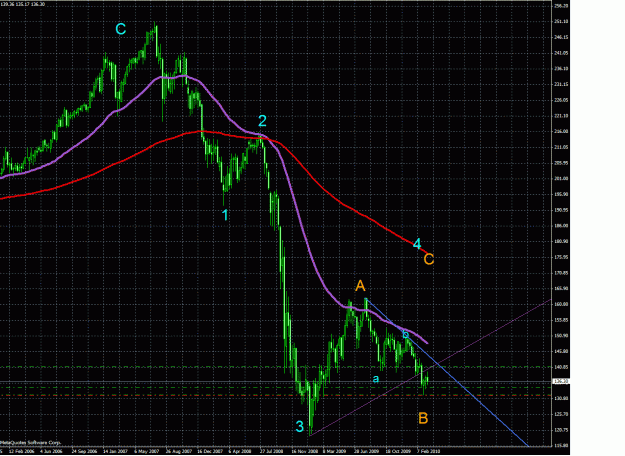Click the '24 Sep 2006' date label
This screenshot has height=456, width=625.
point(84,452)
